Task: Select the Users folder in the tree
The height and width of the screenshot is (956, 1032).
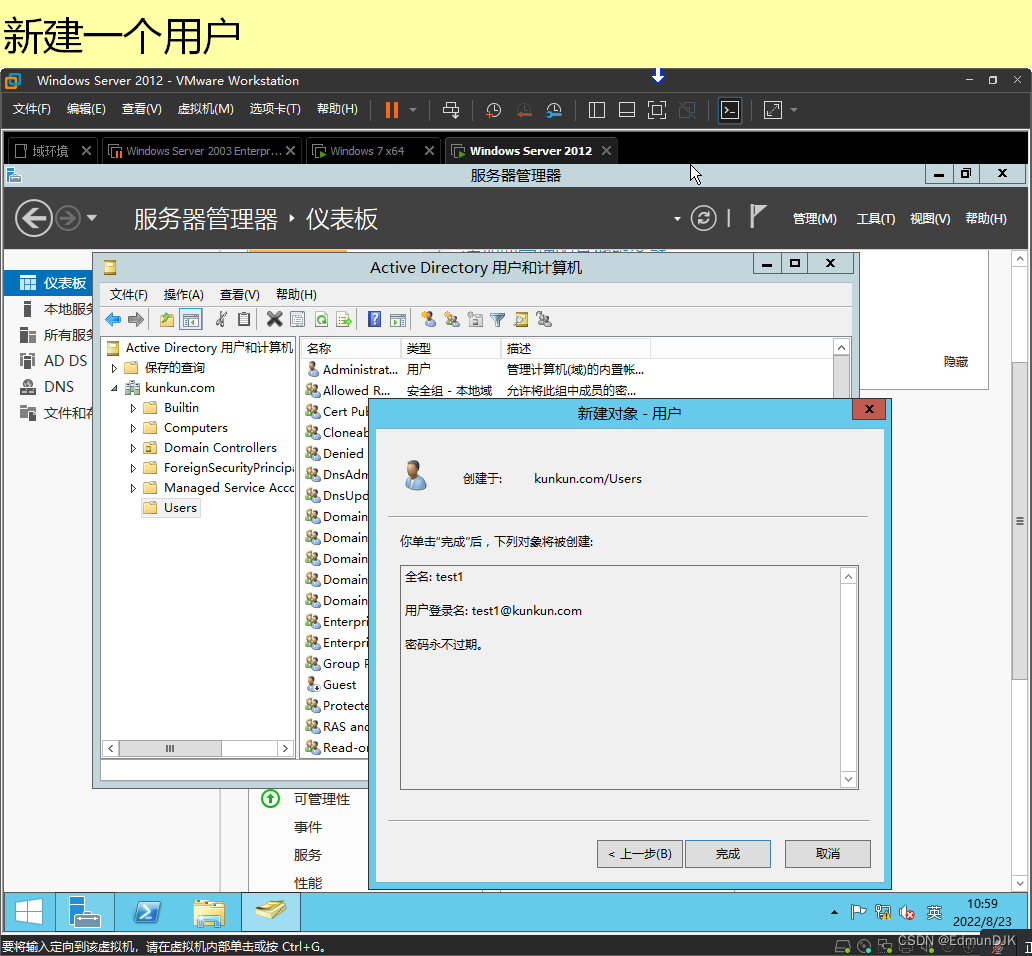Action: [170, 508]
